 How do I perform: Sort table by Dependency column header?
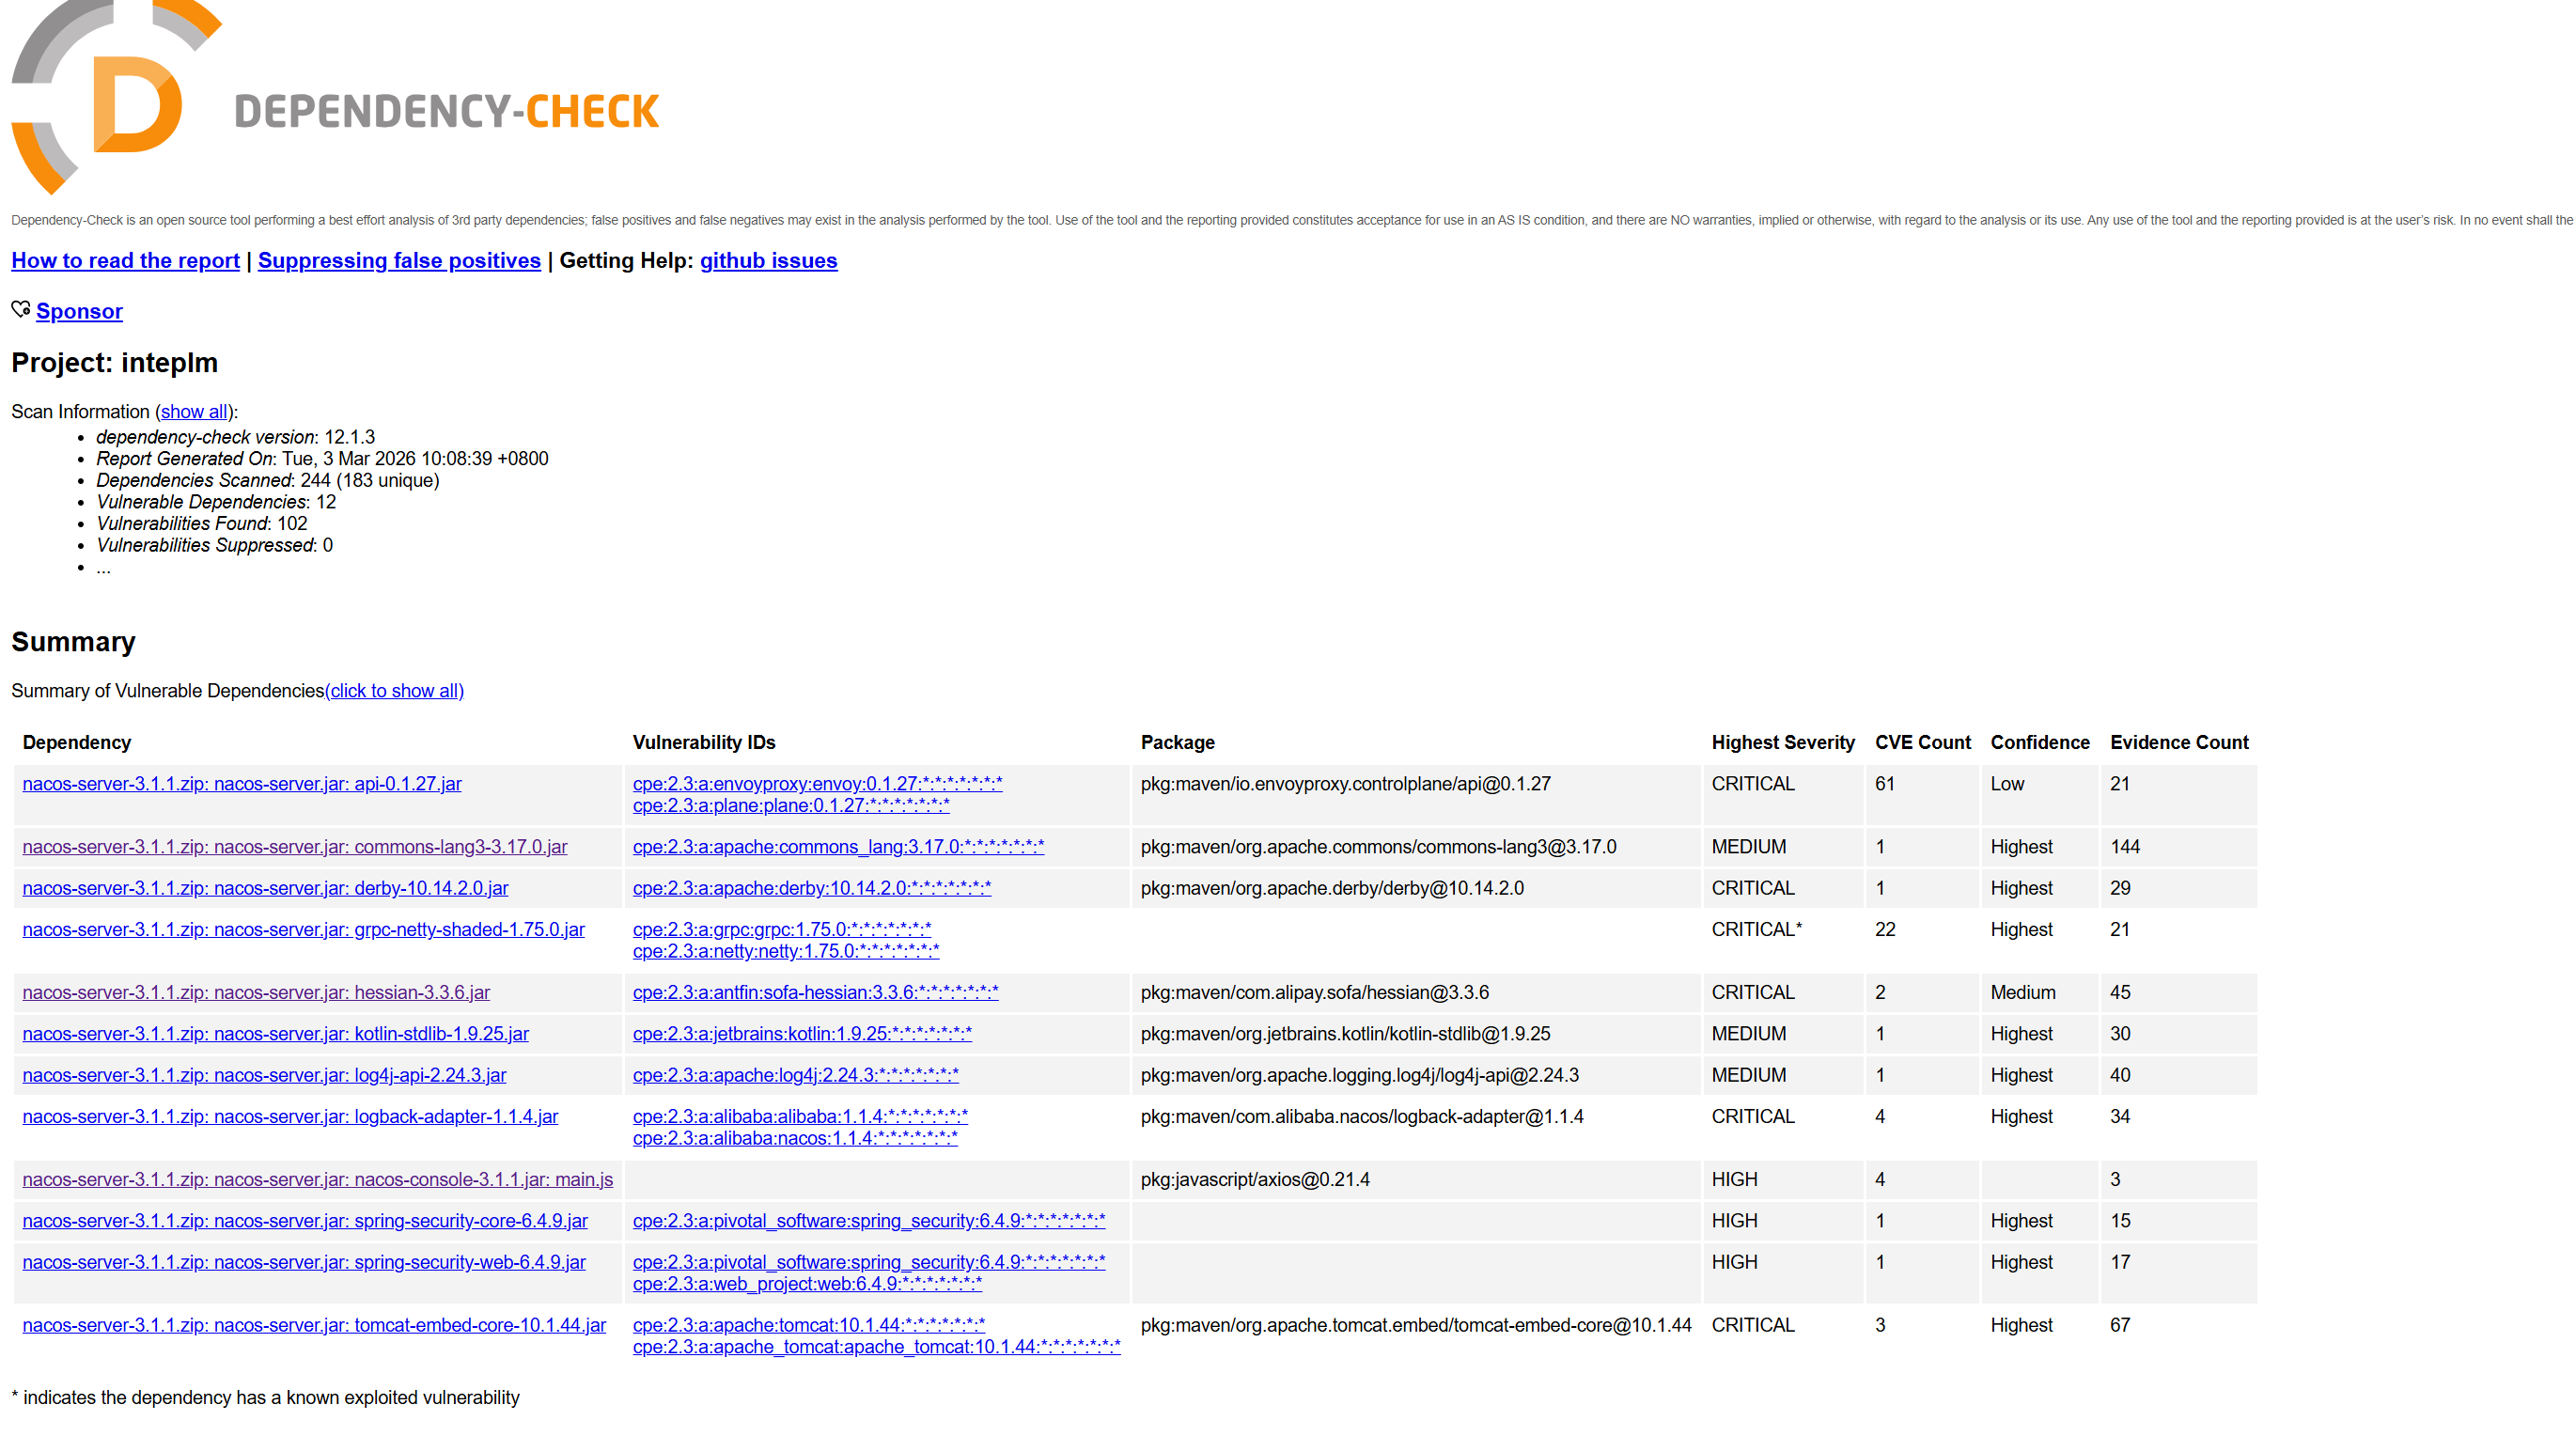coord(77,742)
